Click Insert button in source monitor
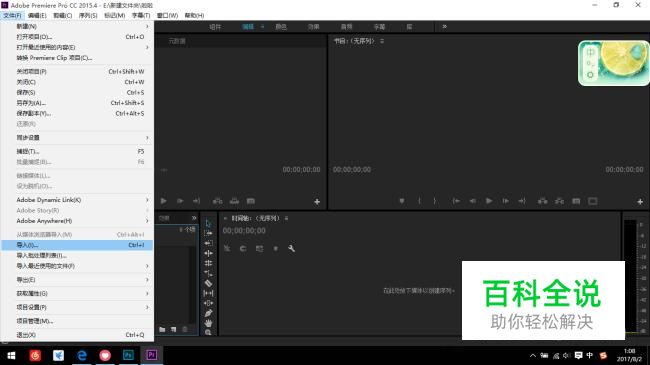 217,201
